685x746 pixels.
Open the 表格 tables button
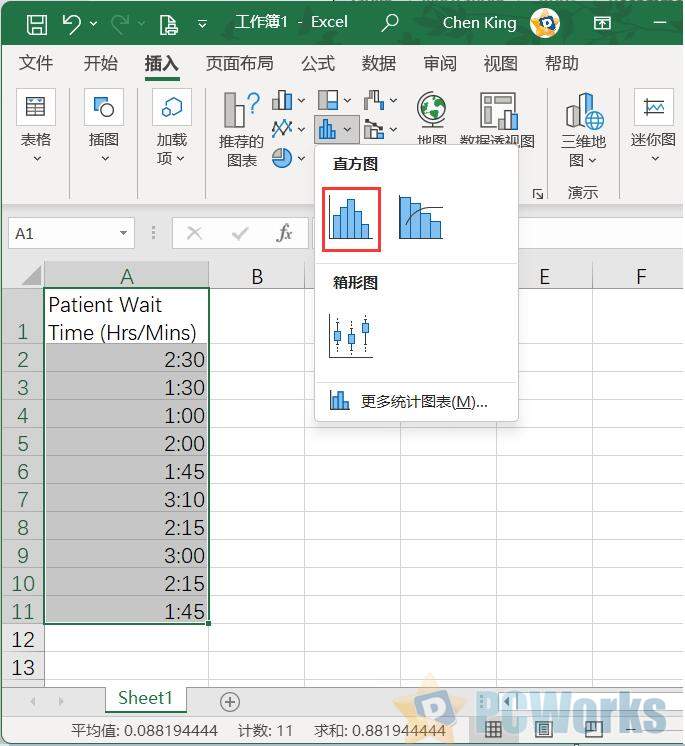(x=36, y=126)
